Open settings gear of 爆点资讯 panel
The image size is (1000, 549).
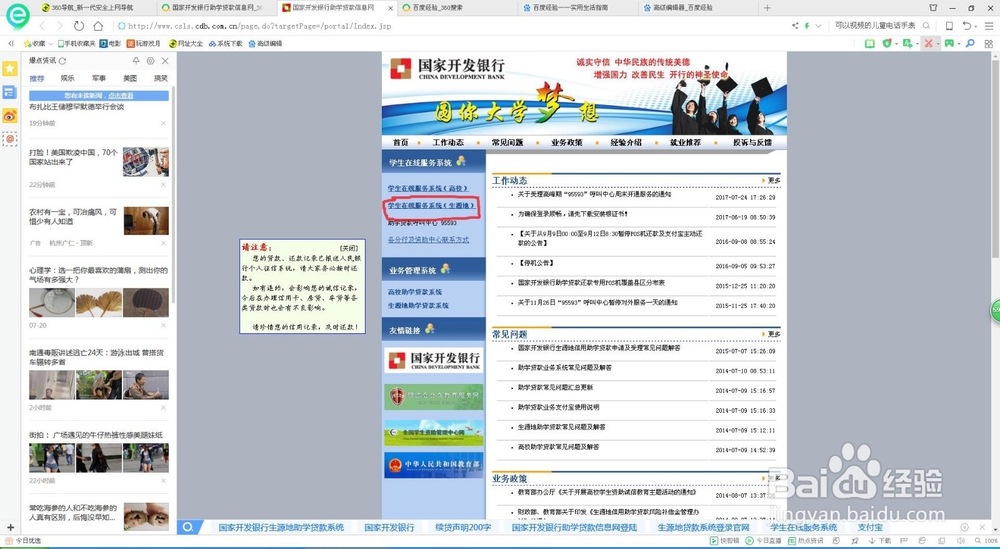pos(151,61)
